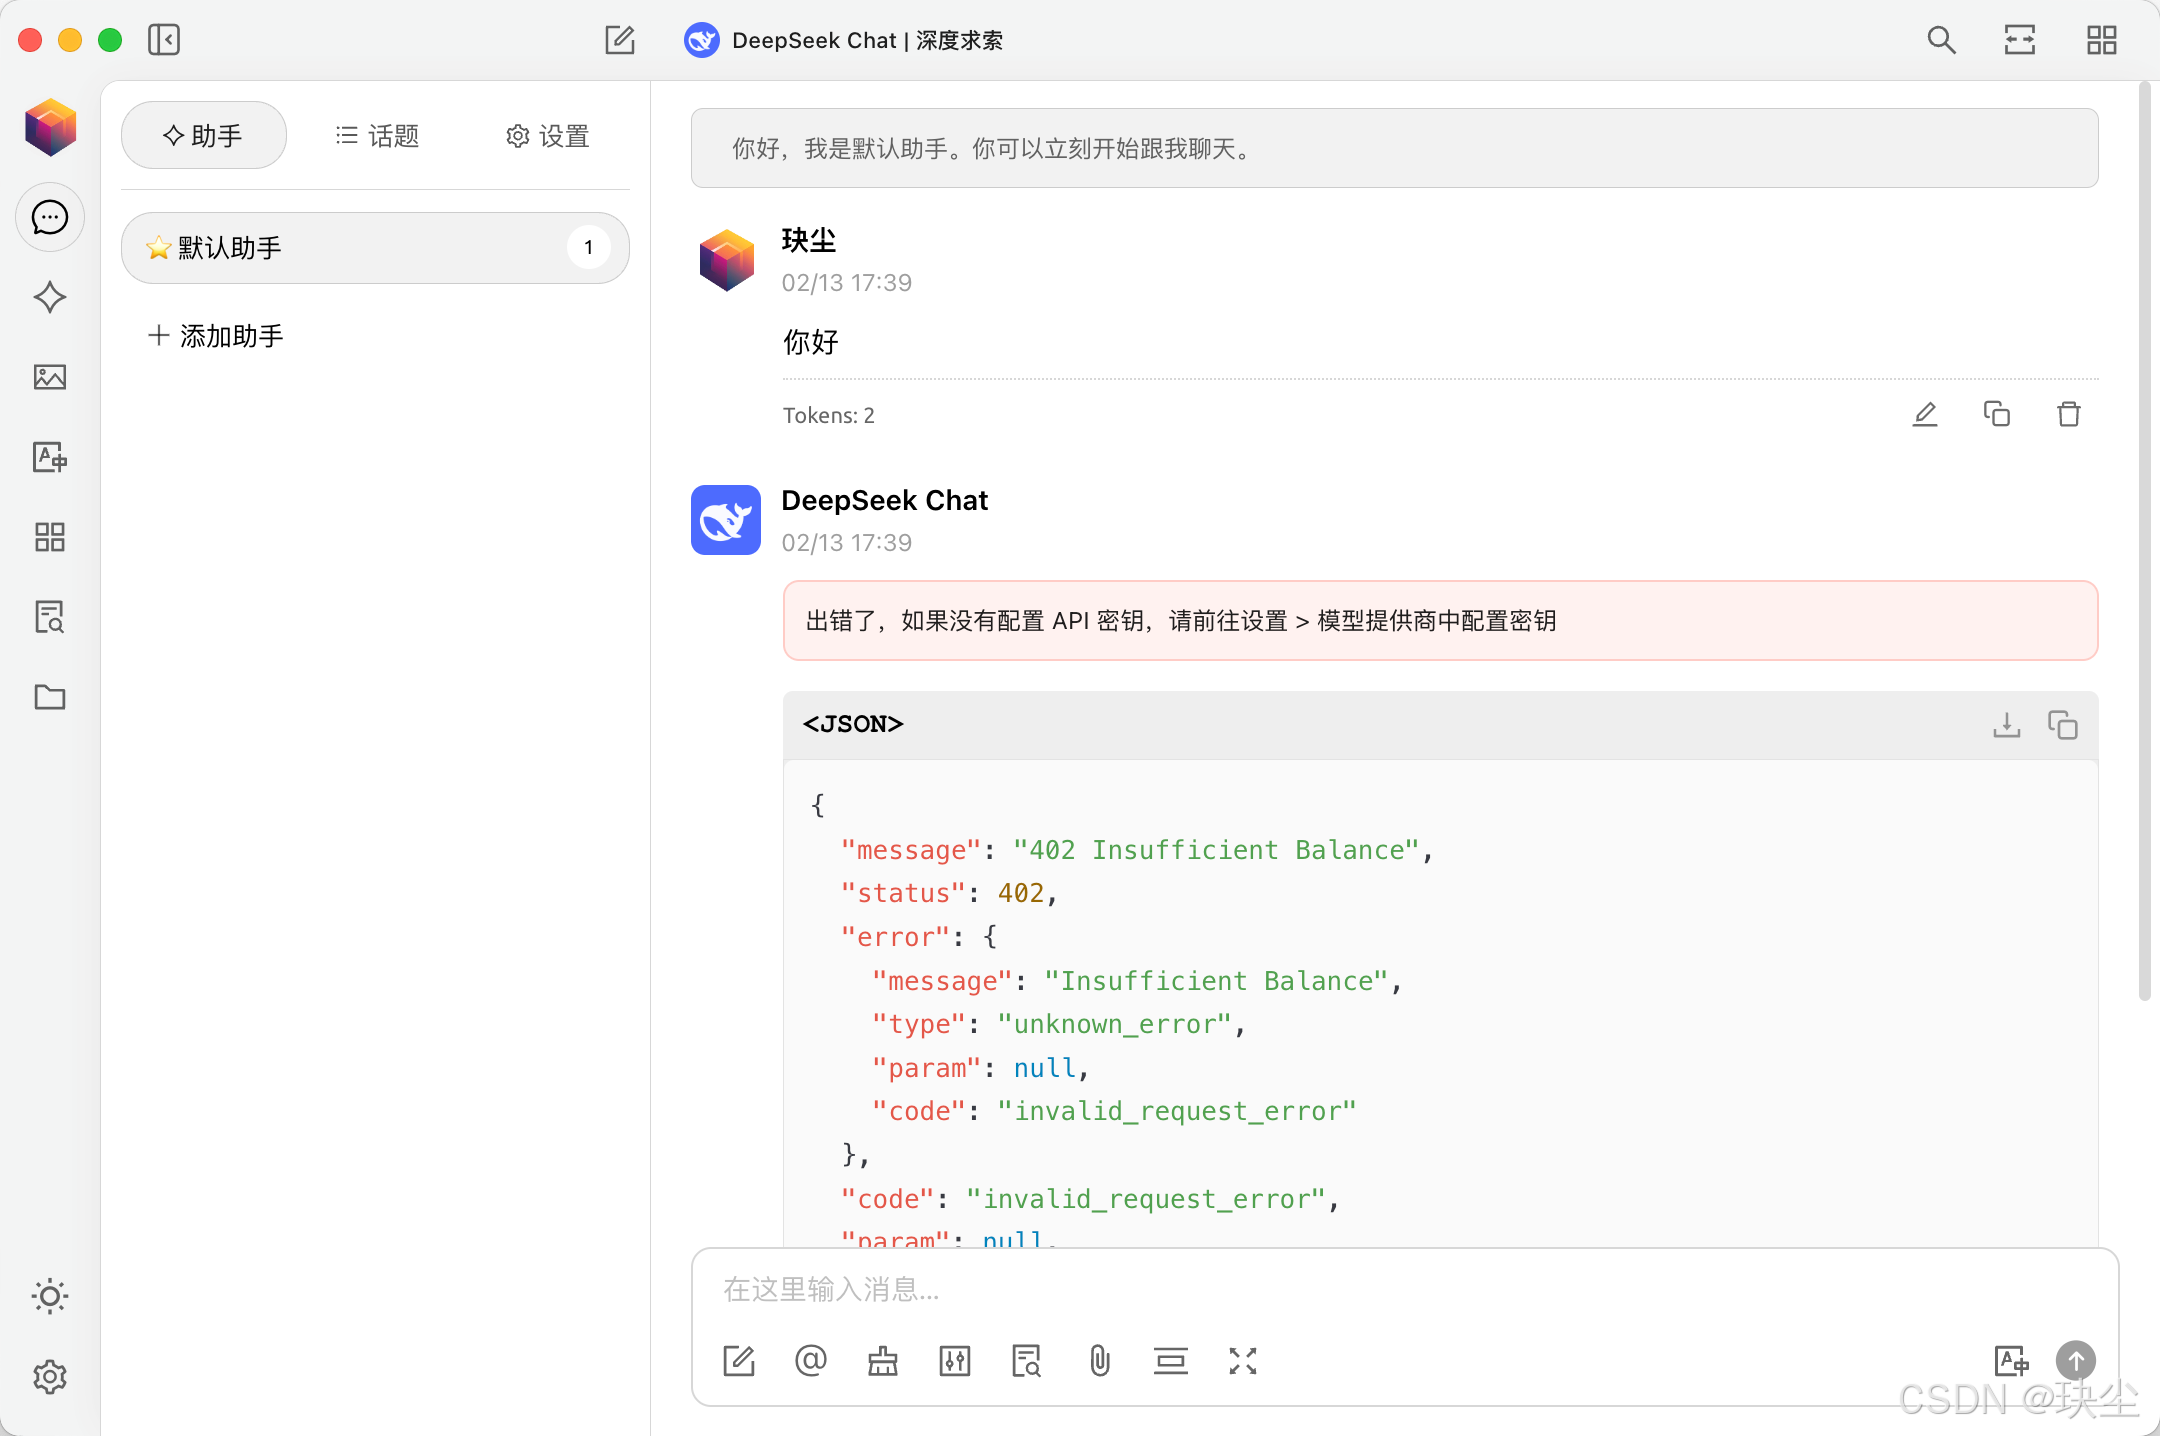Copy the JSON code block contents
The width and height of the screenshot is (2160, 1436).
pyautogui.click(x=2062, y=724)
